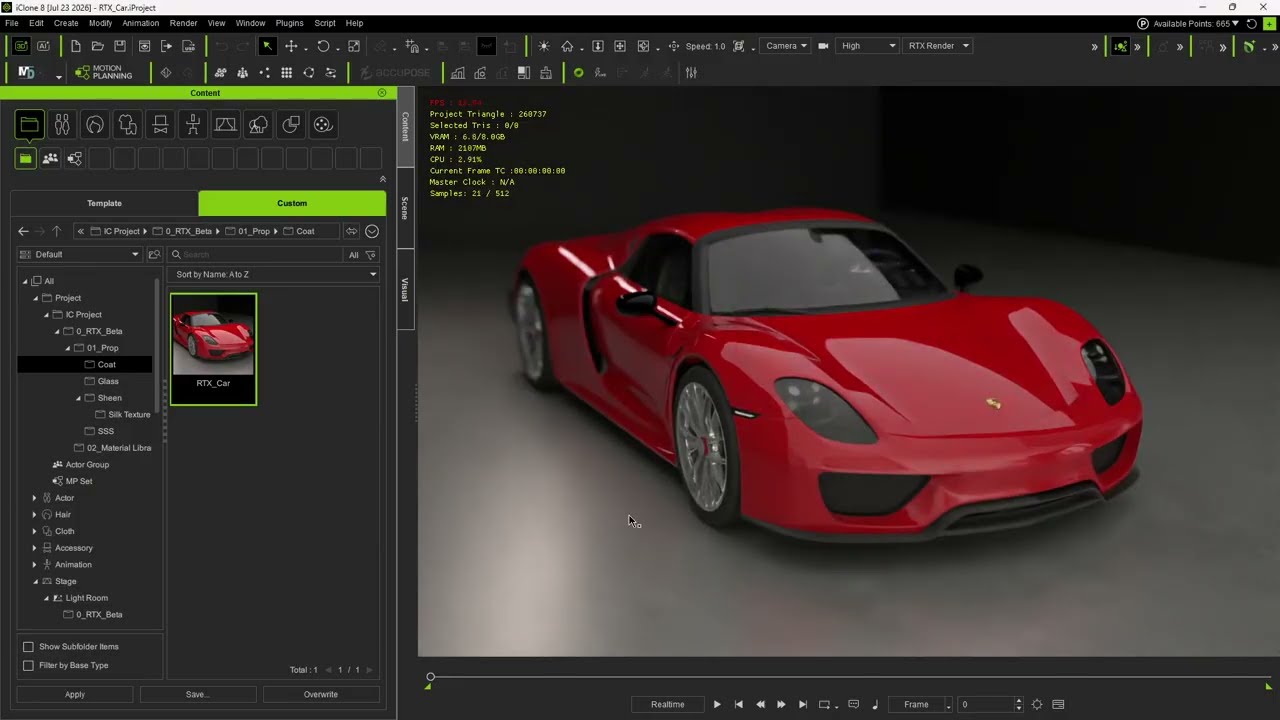Select the Accessory content category icon
The height and width of the screenshot is (720, 1280).
click(160, 124)
